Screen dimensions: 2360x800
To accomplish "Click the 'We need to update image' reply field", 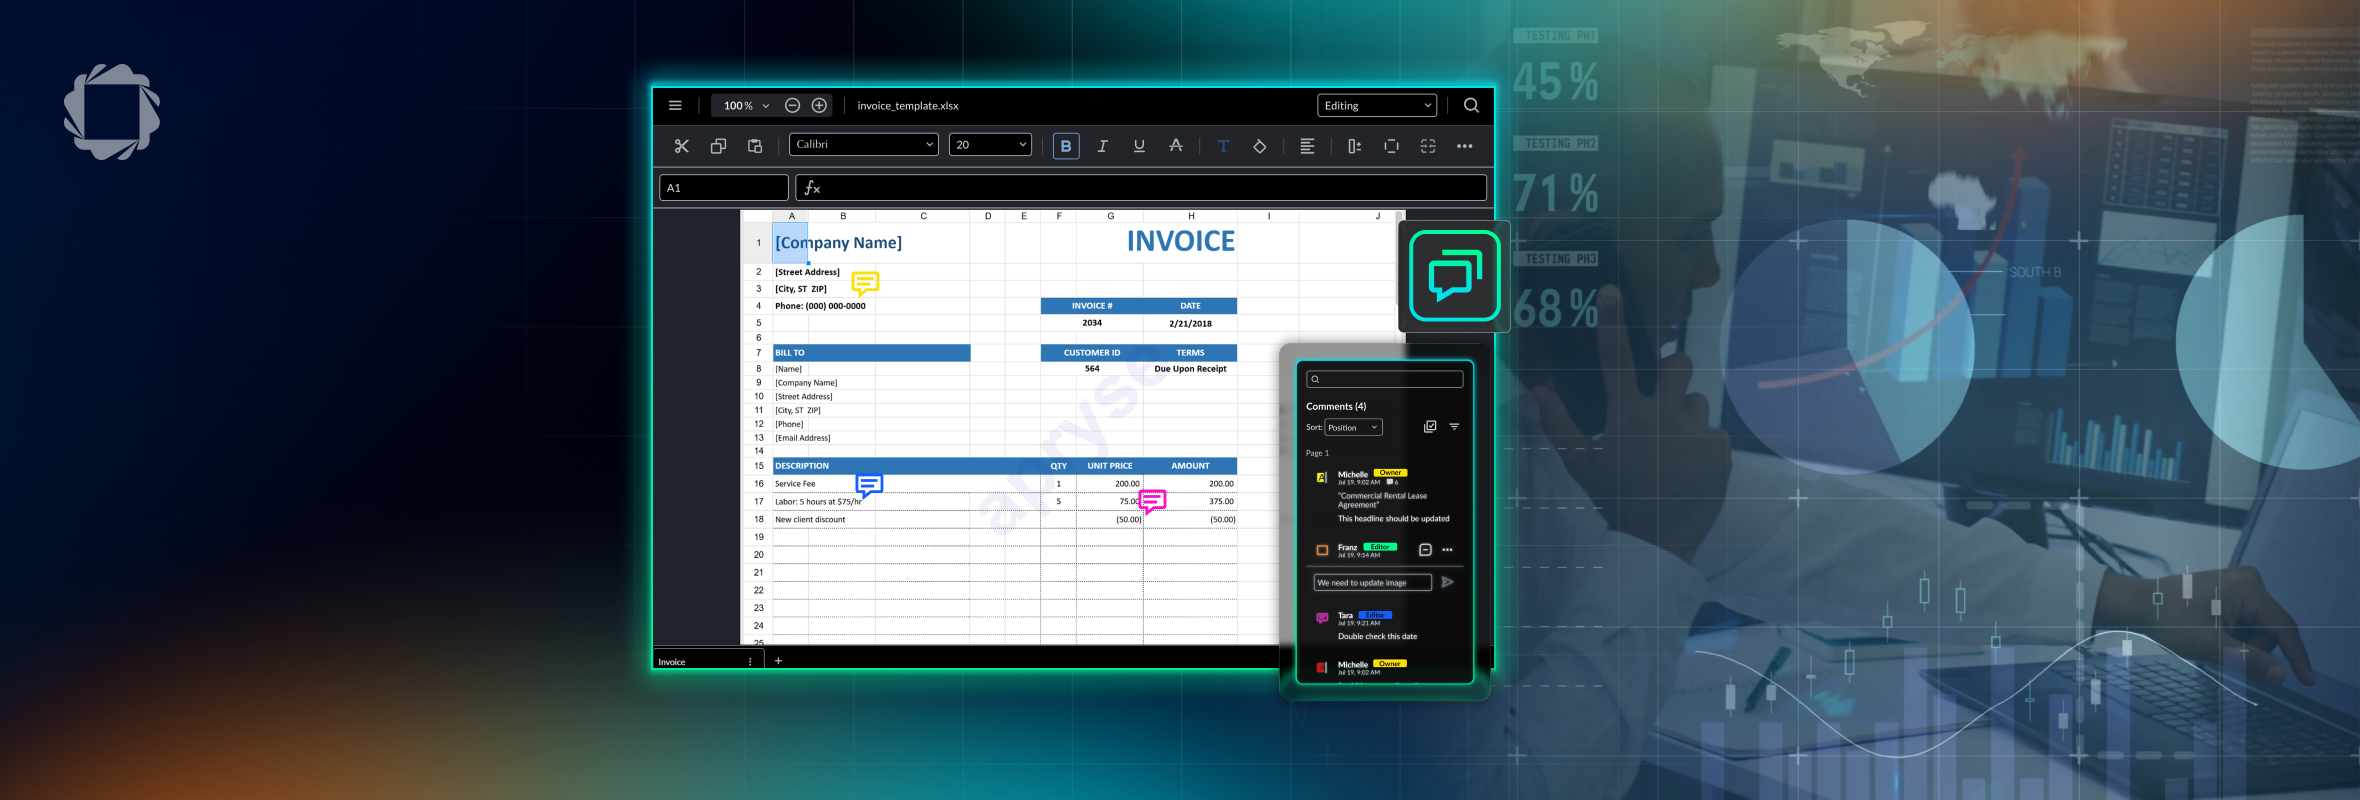I will pos(1372,582).
